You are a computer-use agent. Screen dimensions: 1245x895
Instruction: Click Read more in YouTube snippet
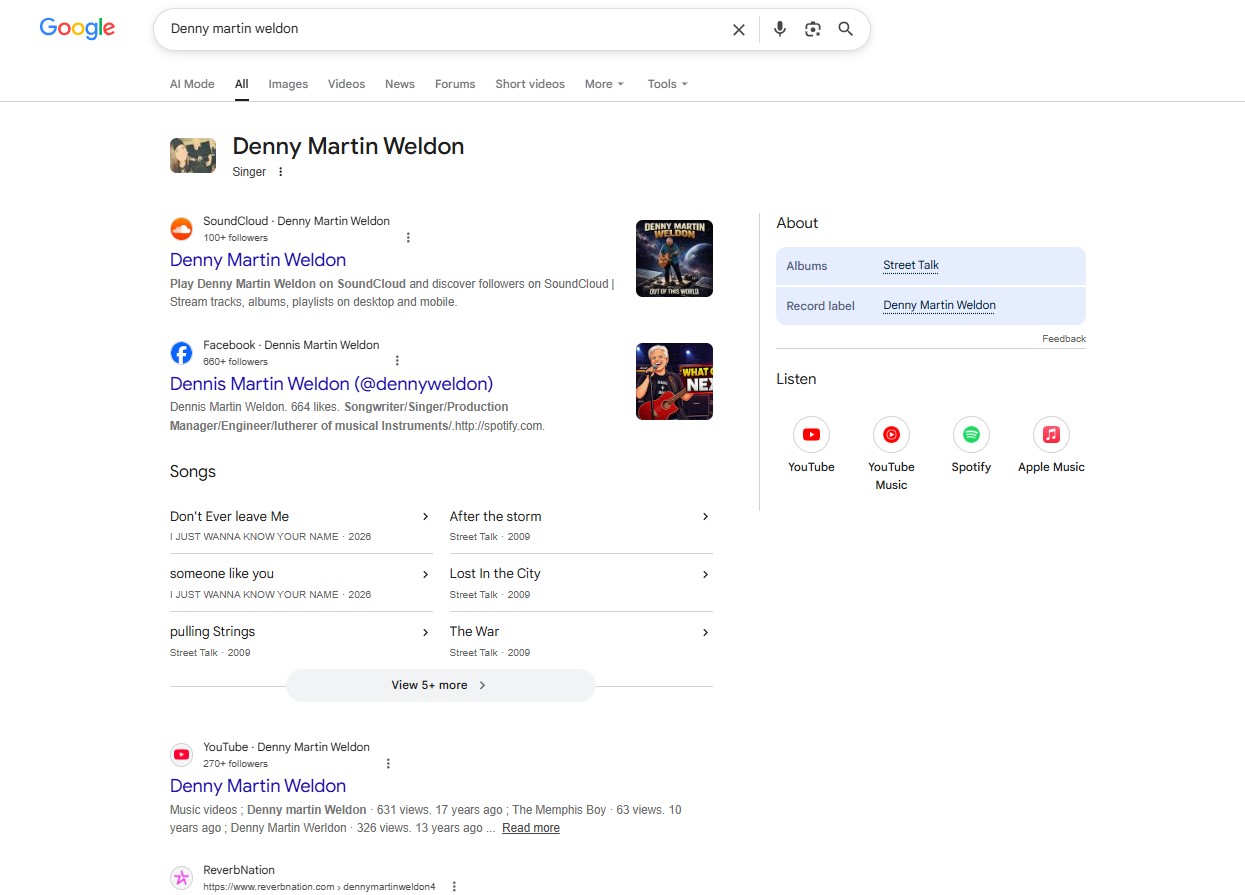point(531,828)
